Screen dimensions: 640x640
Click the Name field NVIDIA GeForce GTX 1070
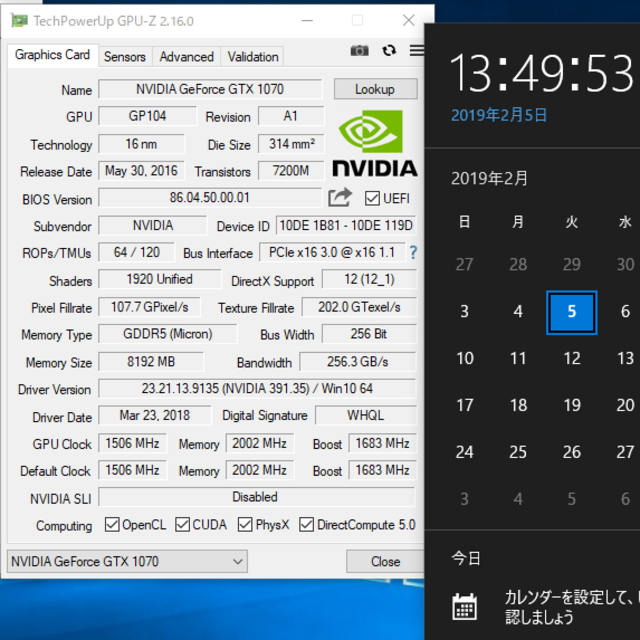tap(210, 89)
